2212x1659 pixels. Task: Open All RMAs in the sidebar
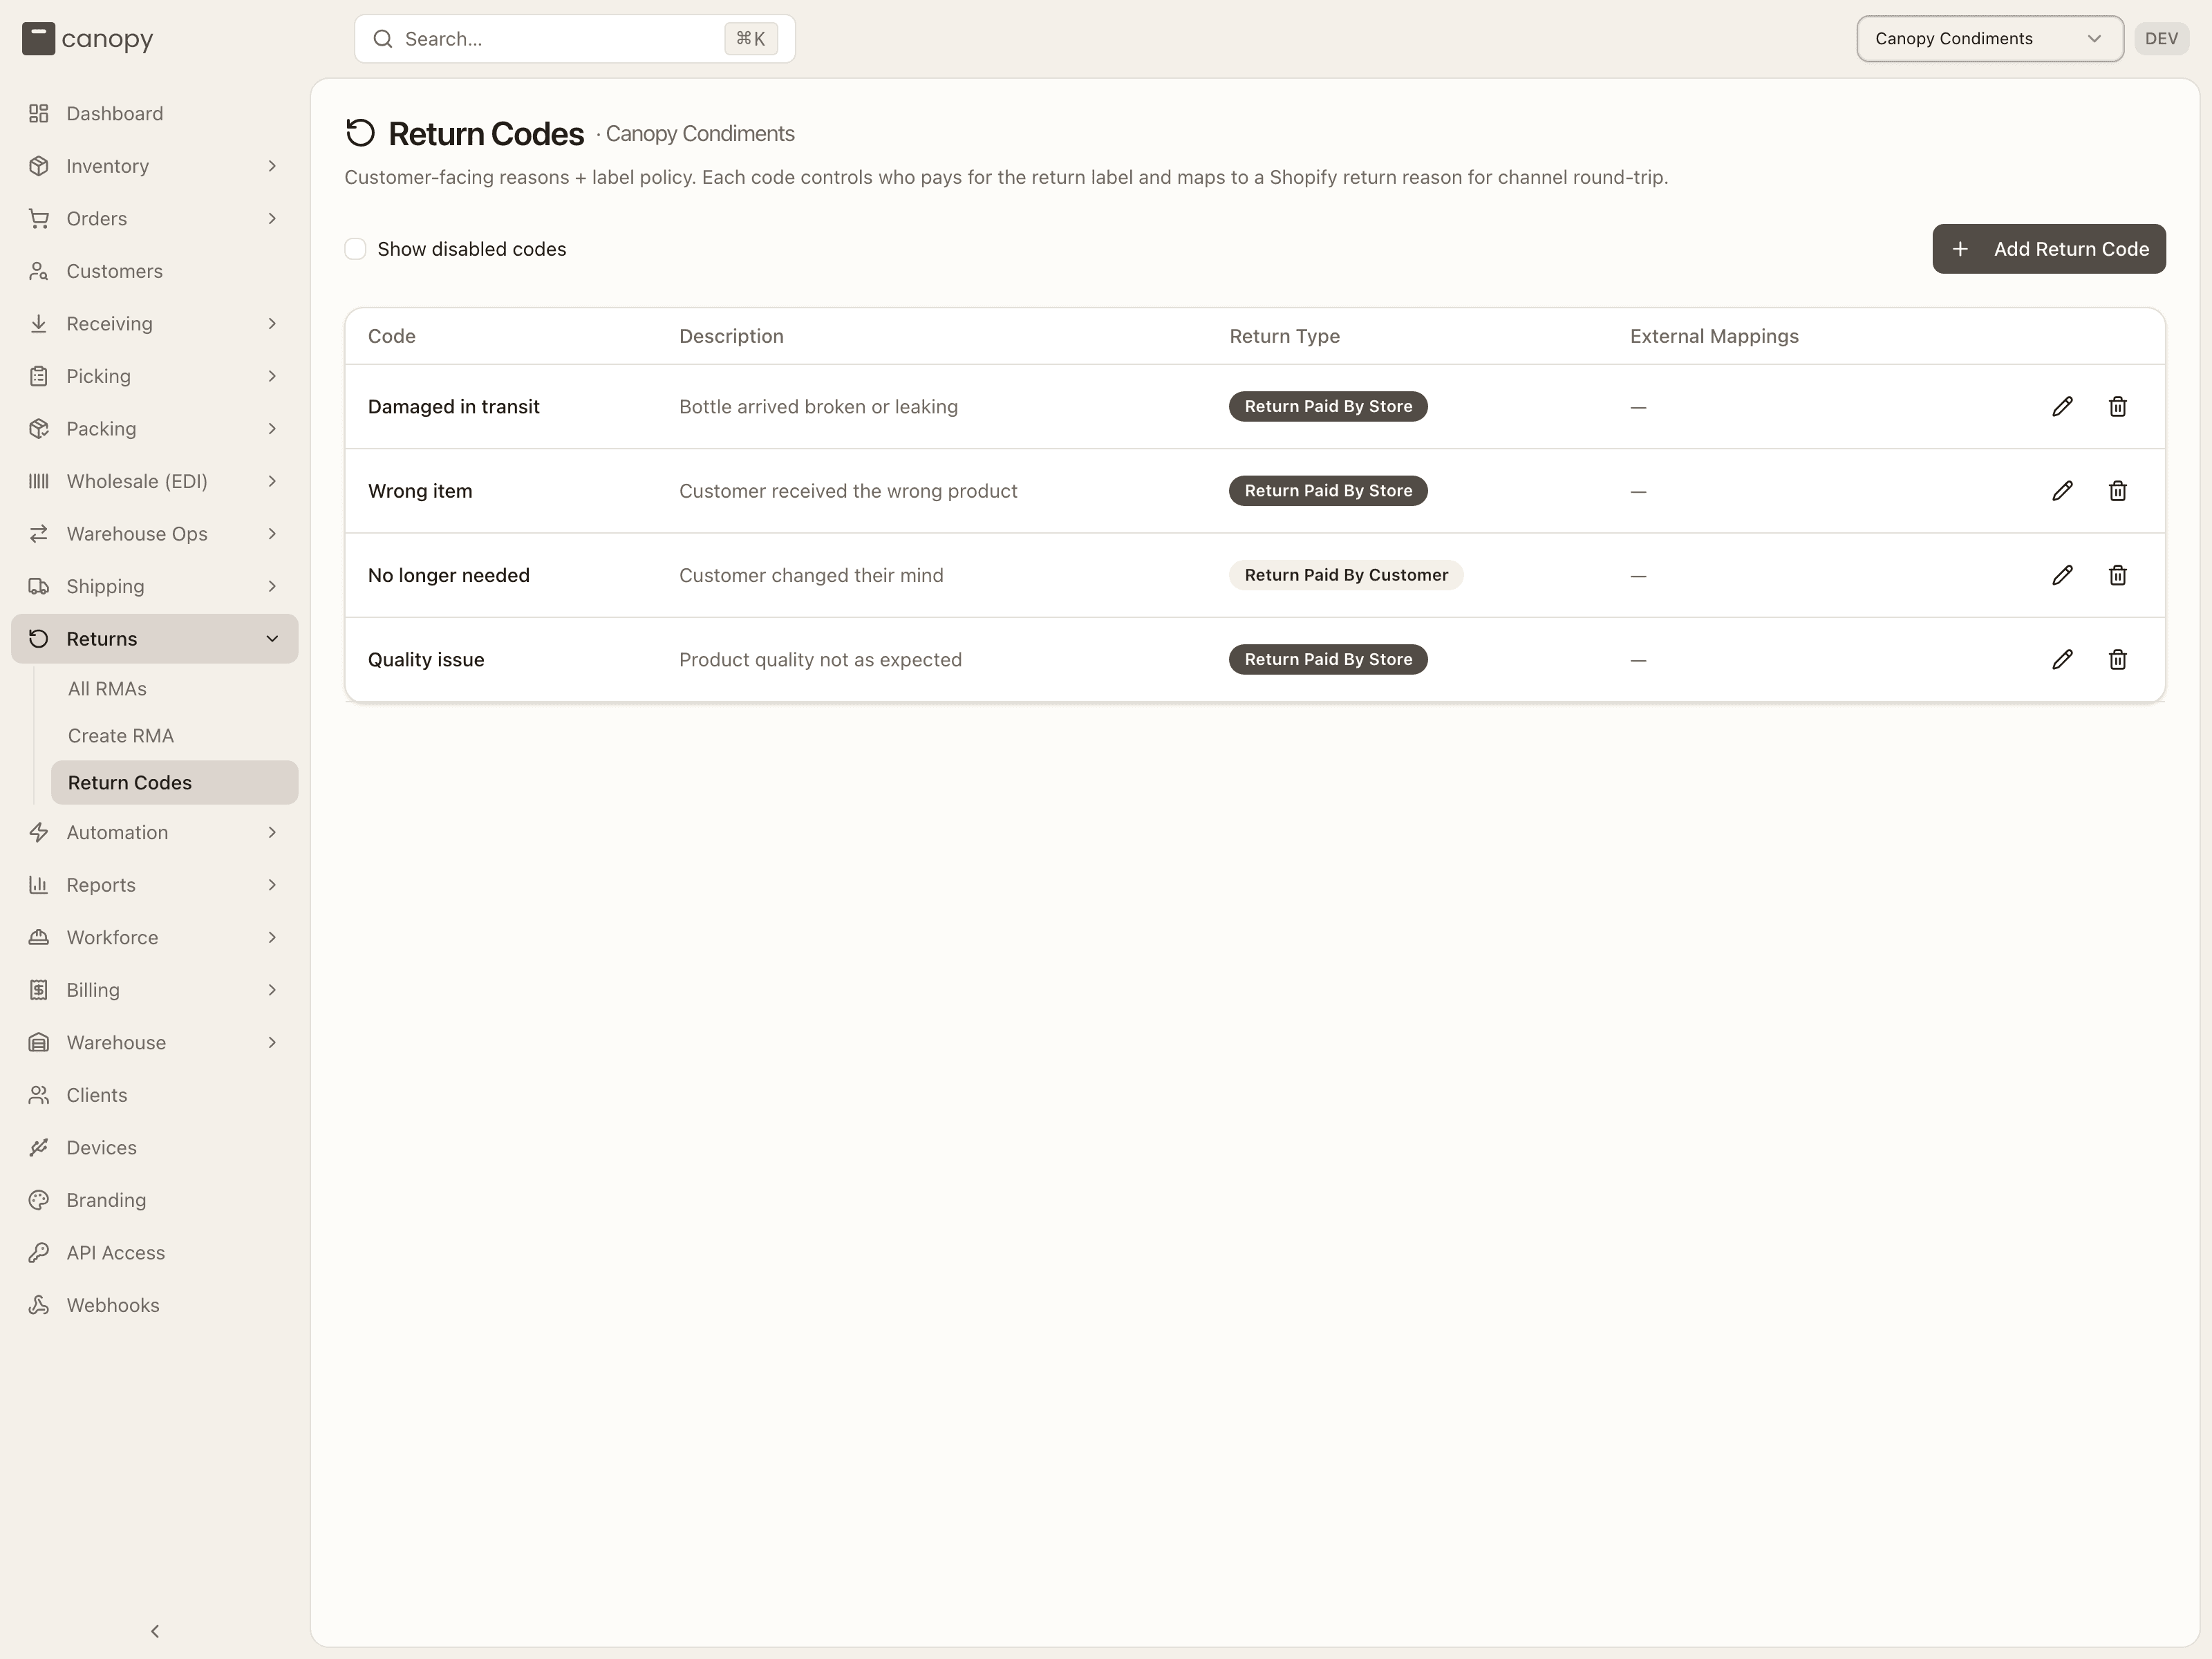tap(175, 689)
